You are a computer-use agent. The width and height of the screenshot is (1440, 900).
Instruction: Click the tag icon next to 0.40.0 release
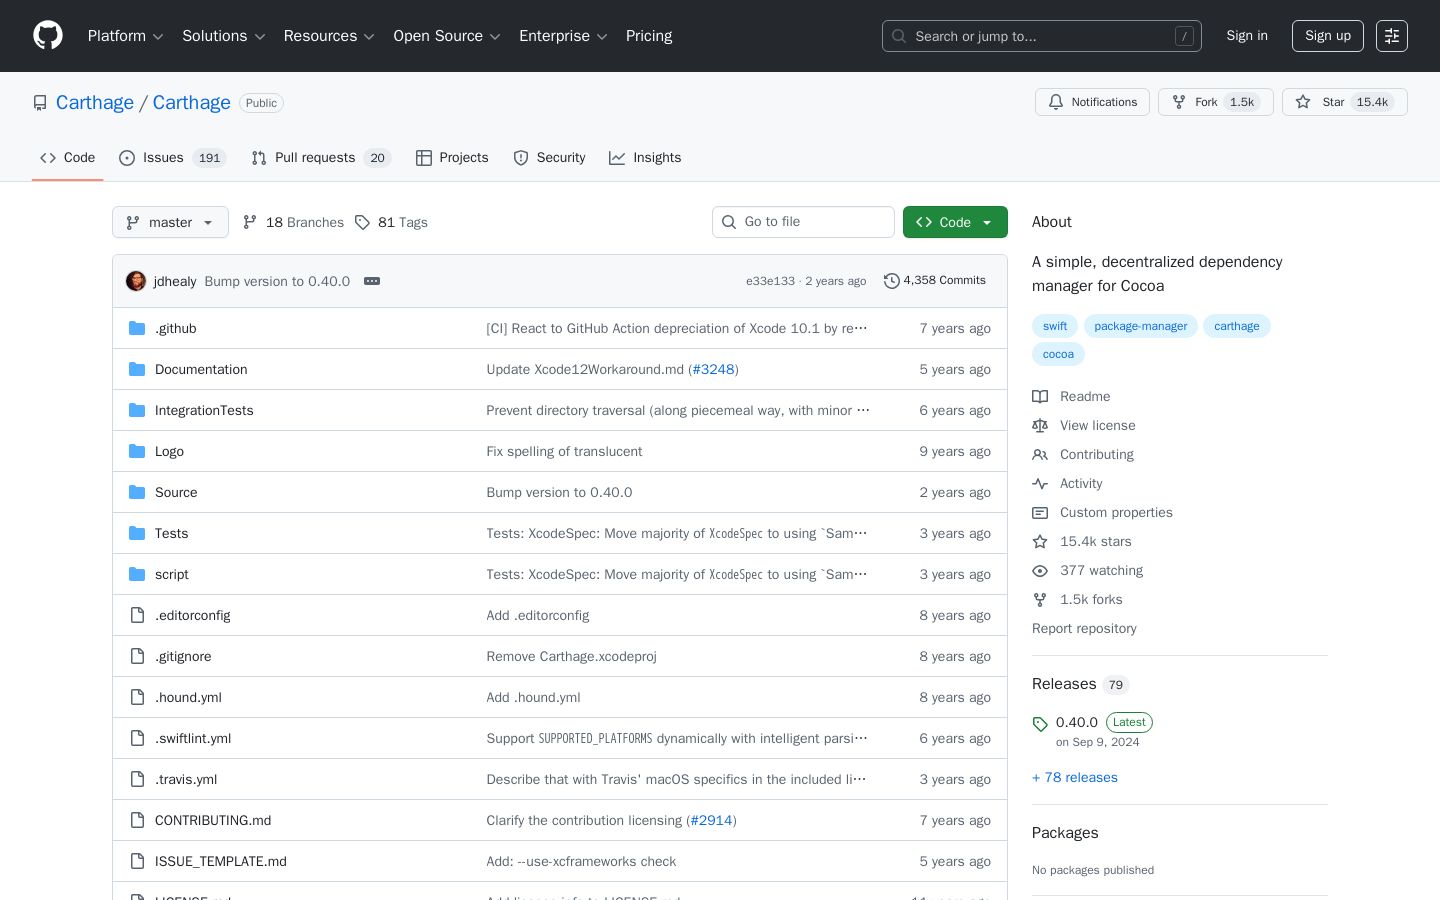pyautogui.click(x=1040, y=724)
